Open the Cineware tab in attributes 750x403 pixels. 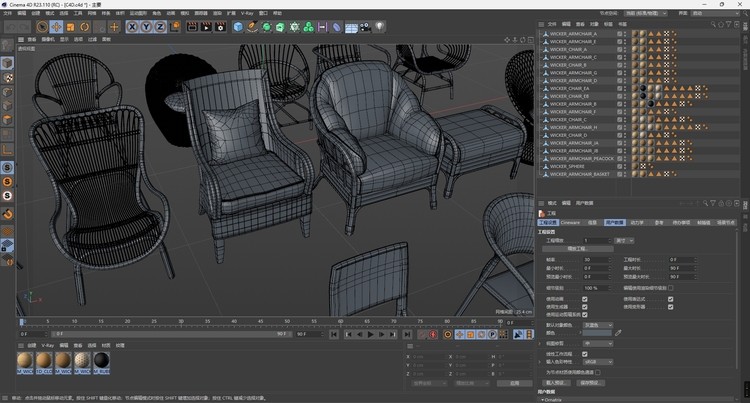tap(570, 222)
